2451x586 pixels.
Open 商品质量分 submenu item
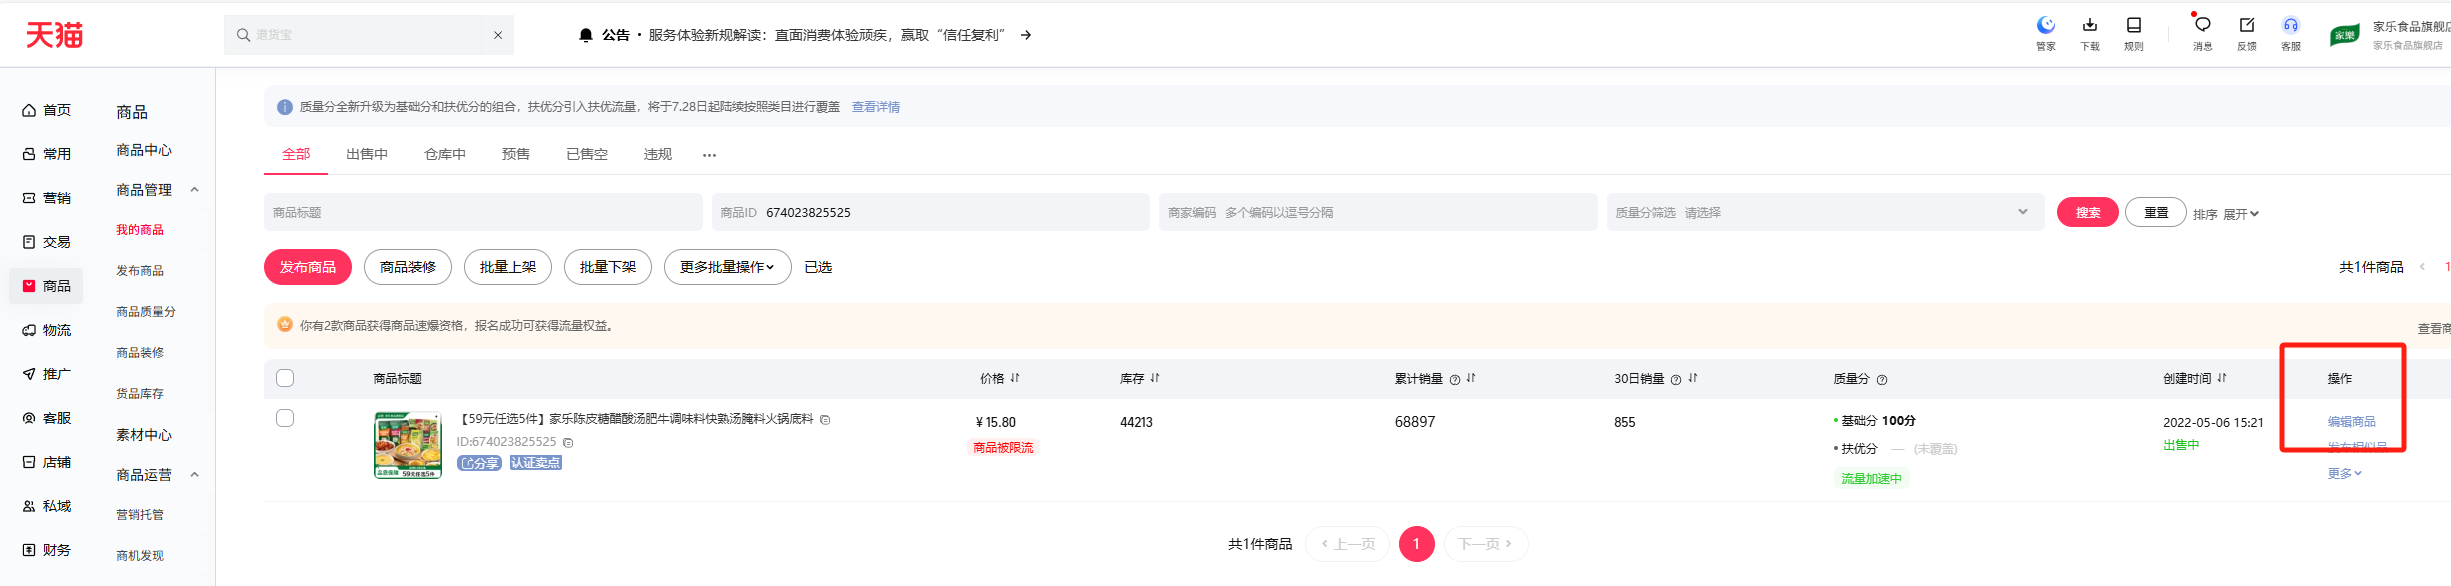(146, 312)
